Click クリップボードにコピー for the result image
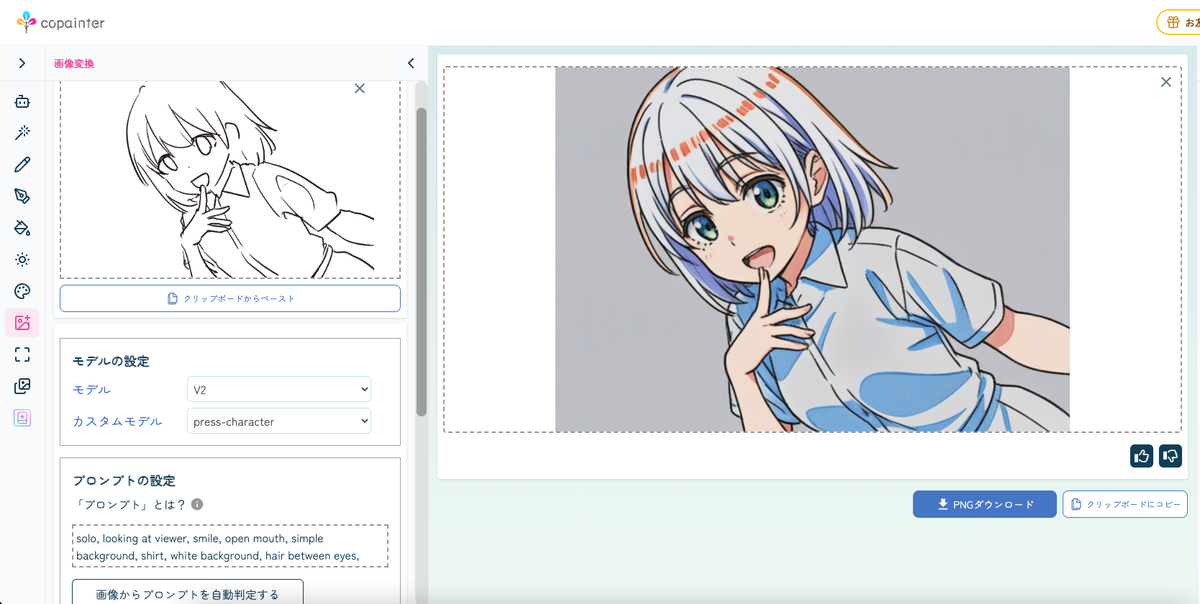Viewport: 1200px width, 604px height. (x=1124, y=504)
